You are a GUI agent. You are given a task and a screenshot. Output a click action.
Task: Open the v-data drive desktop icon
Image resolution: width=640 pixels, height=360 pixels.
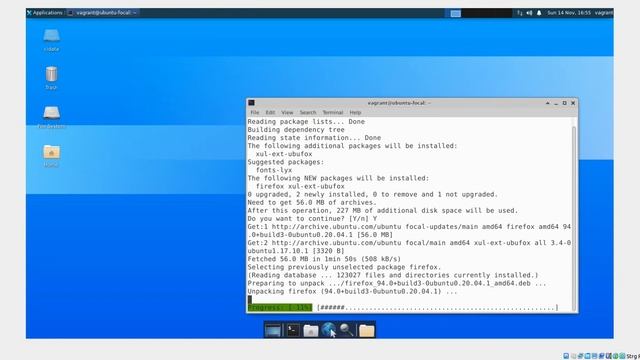pyautogui.click(x=51, y=40)
